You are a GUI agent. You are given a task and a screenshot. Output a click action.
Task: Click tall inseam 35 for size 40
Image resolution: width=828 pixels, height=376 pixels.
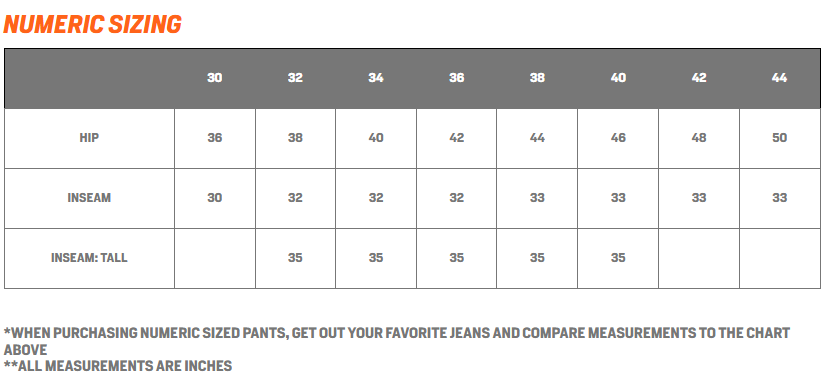click(618, 258)
